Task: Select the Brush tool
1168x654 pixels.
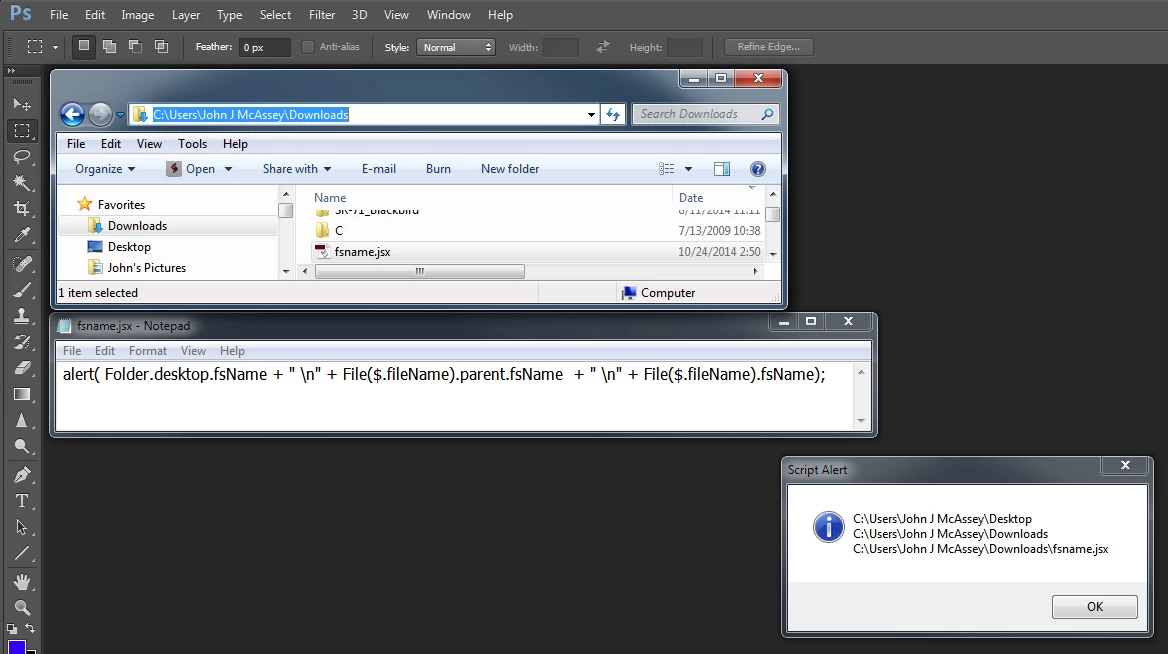Action: pyautogui.click(x=22, y=290)
